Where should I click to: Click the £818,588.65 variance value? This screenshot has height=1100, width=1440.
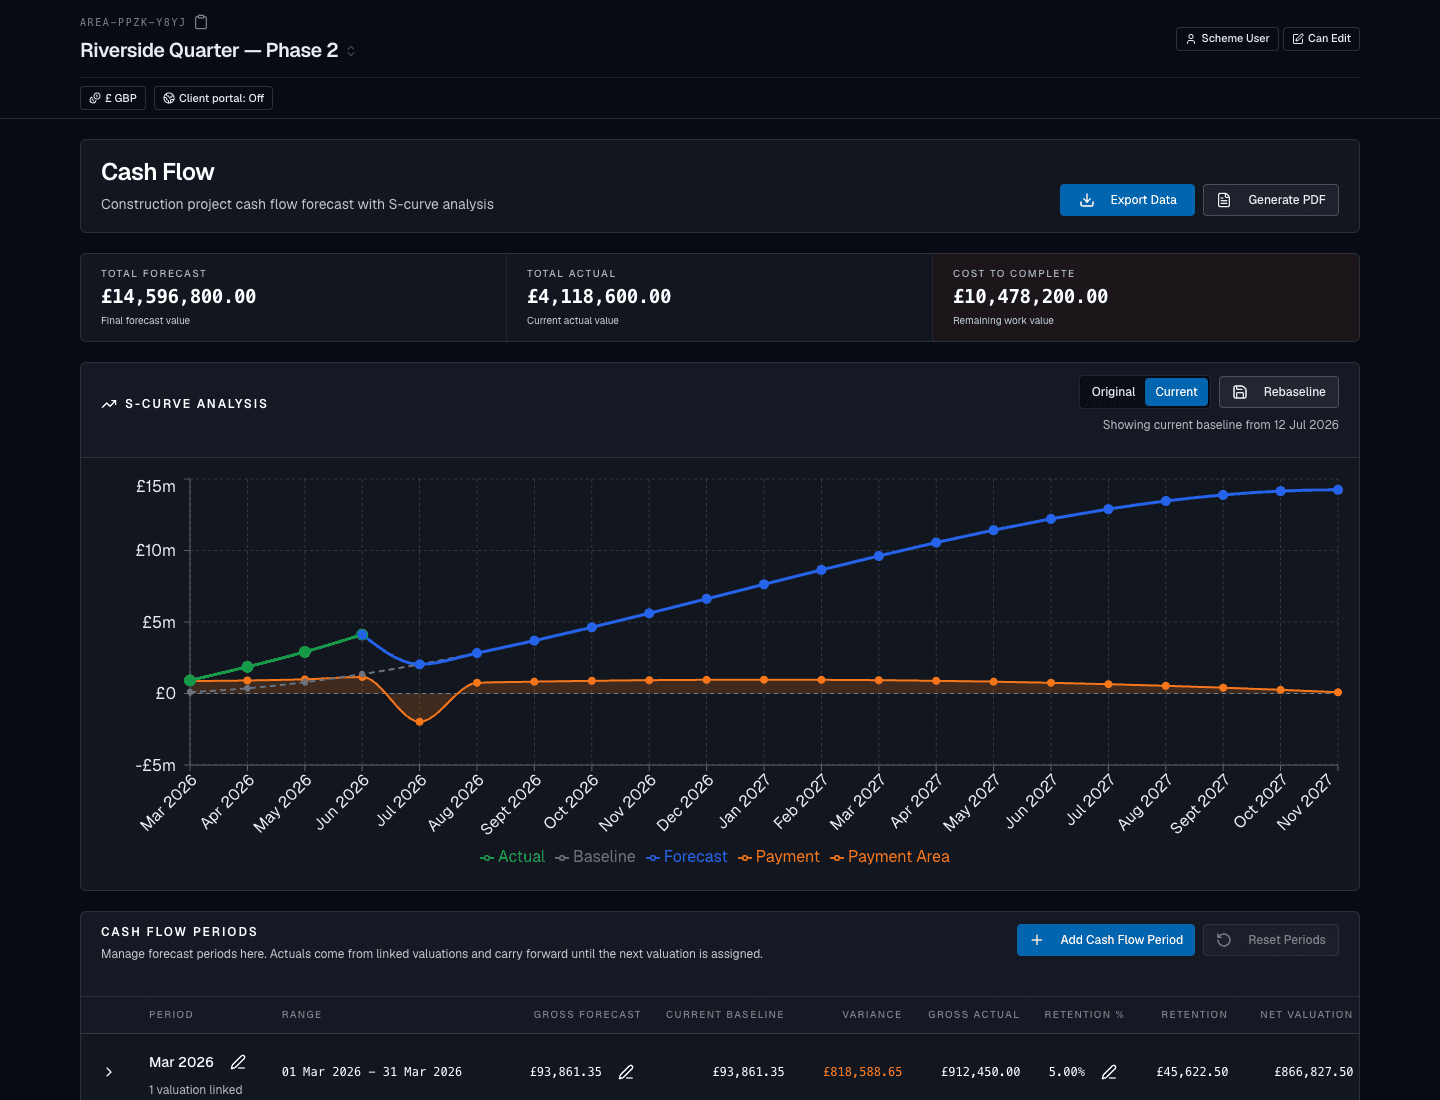pyautogui.click(x=862, y=1072)
